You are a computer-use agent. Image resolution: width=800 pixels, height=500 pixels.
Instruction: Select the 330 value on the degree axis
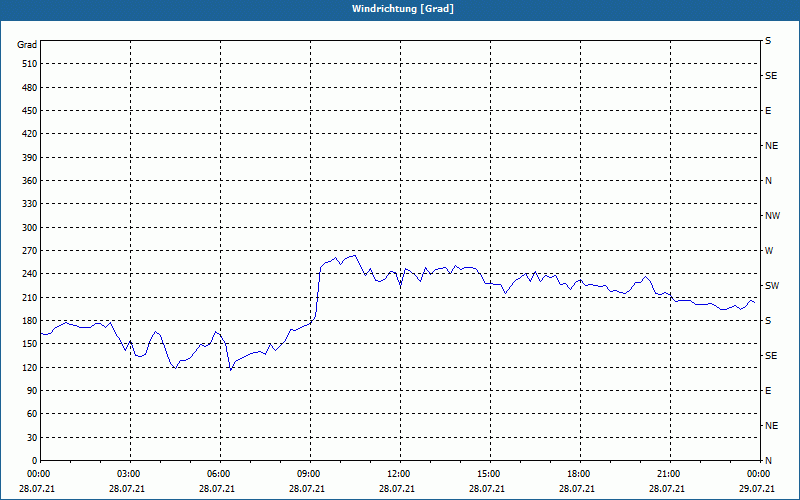(x=30, y=204)
